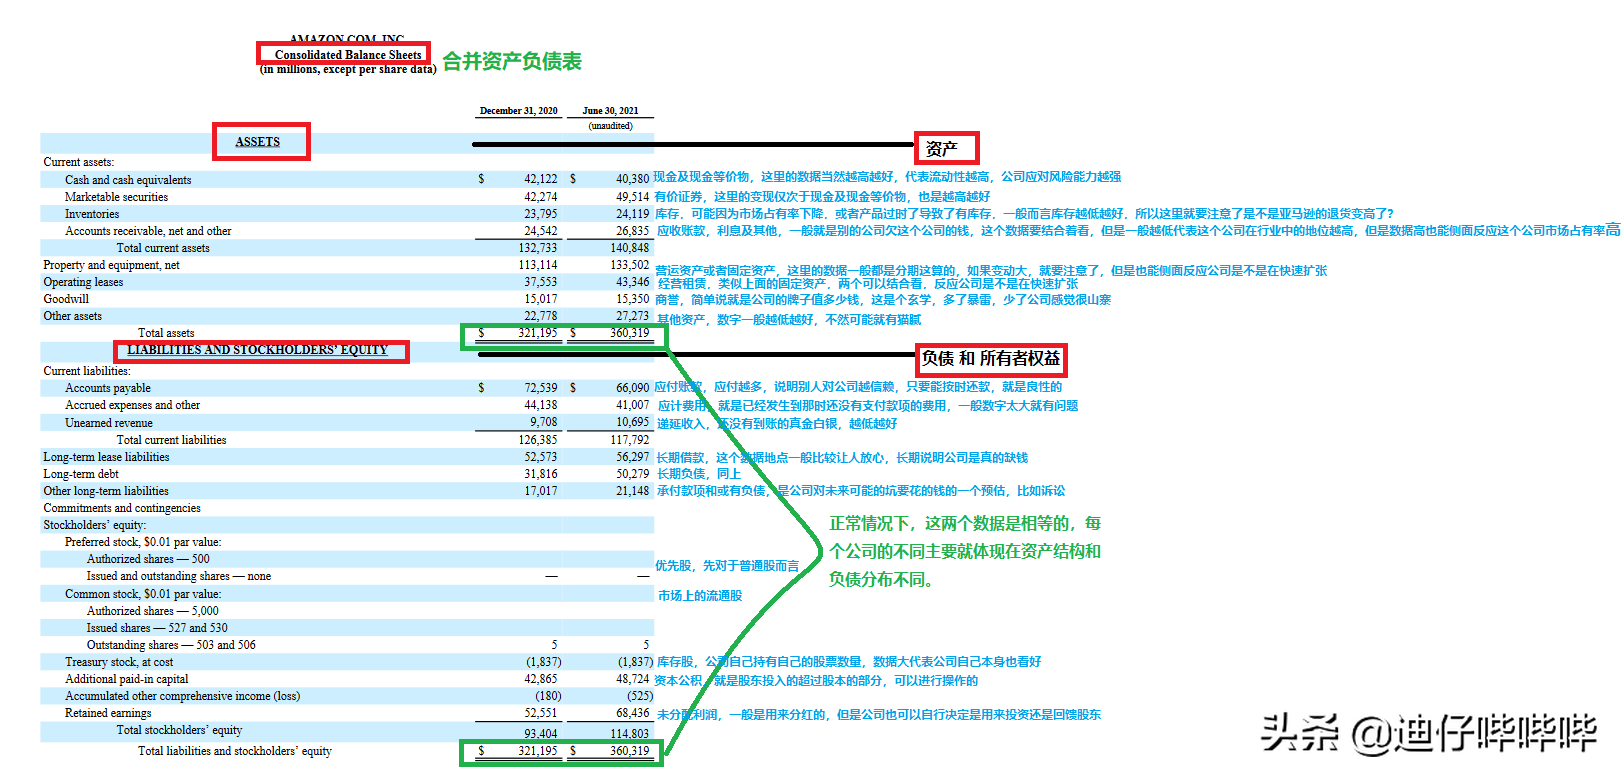Select Preferred stock, $0.01 par value label
Viewport: 1621px width, 777px height.
(143, 542)
